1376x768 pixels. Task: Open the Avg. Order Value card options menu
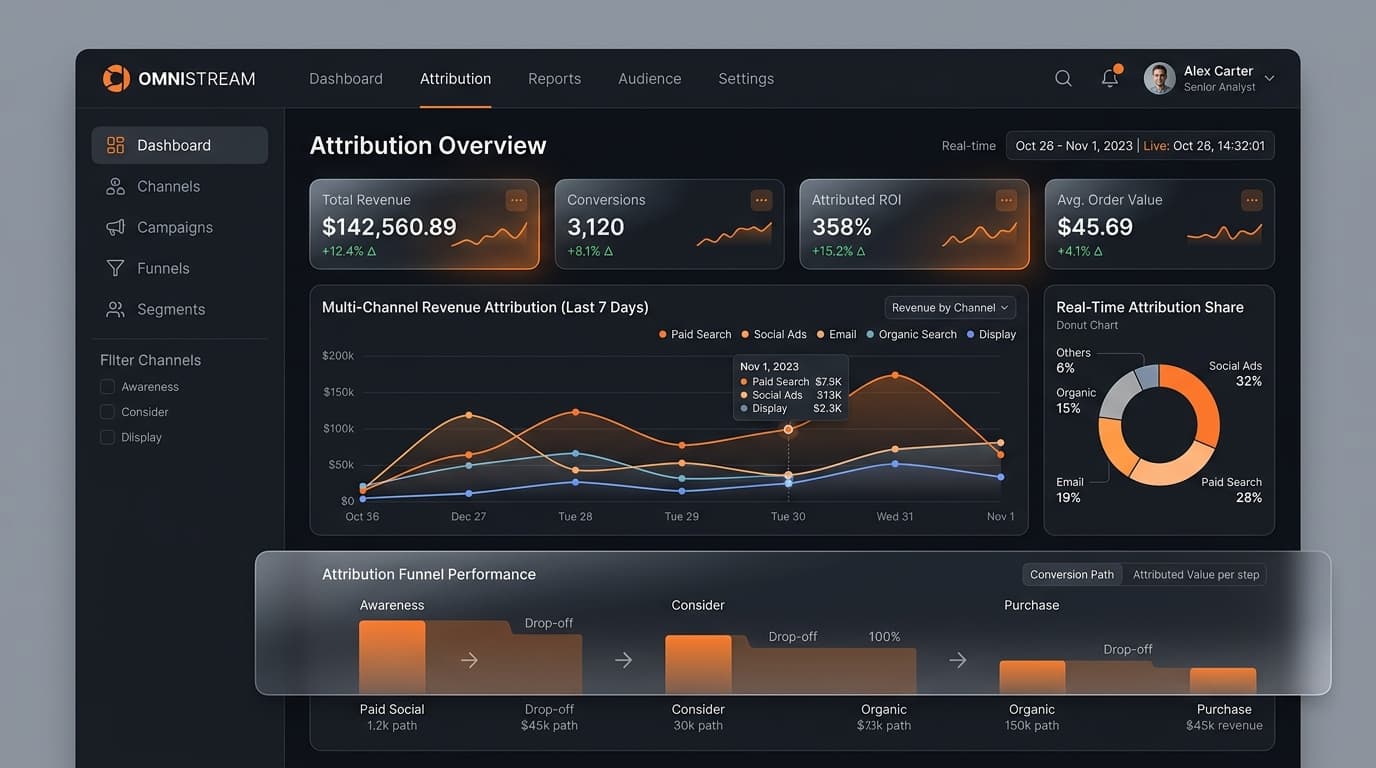[x=1251, y=200]
